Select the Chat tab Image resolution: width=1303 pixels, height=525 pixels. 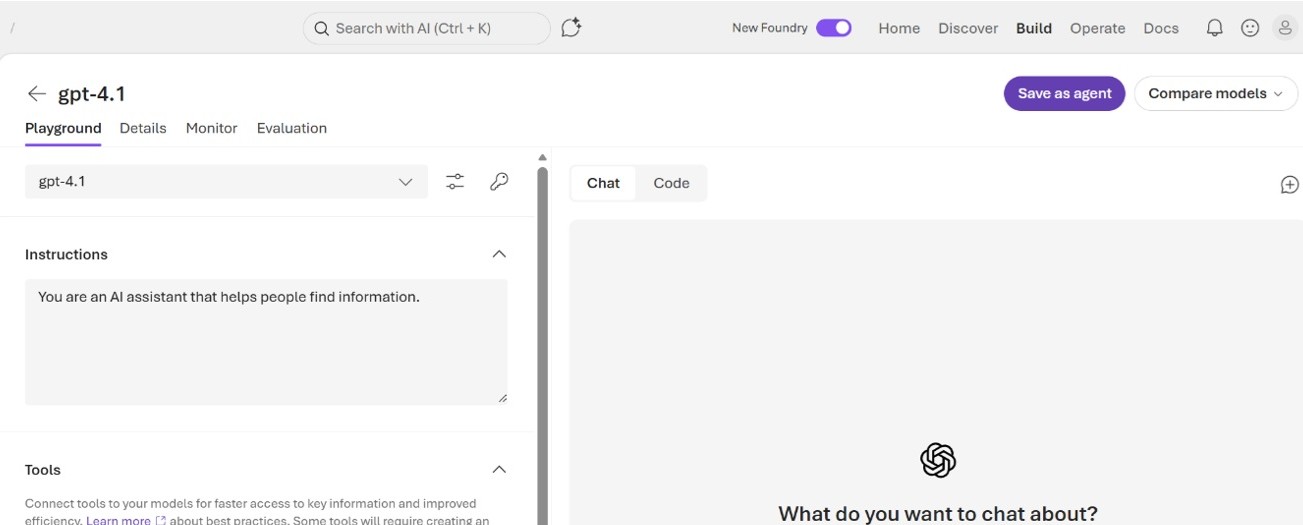tap(603, 183)
